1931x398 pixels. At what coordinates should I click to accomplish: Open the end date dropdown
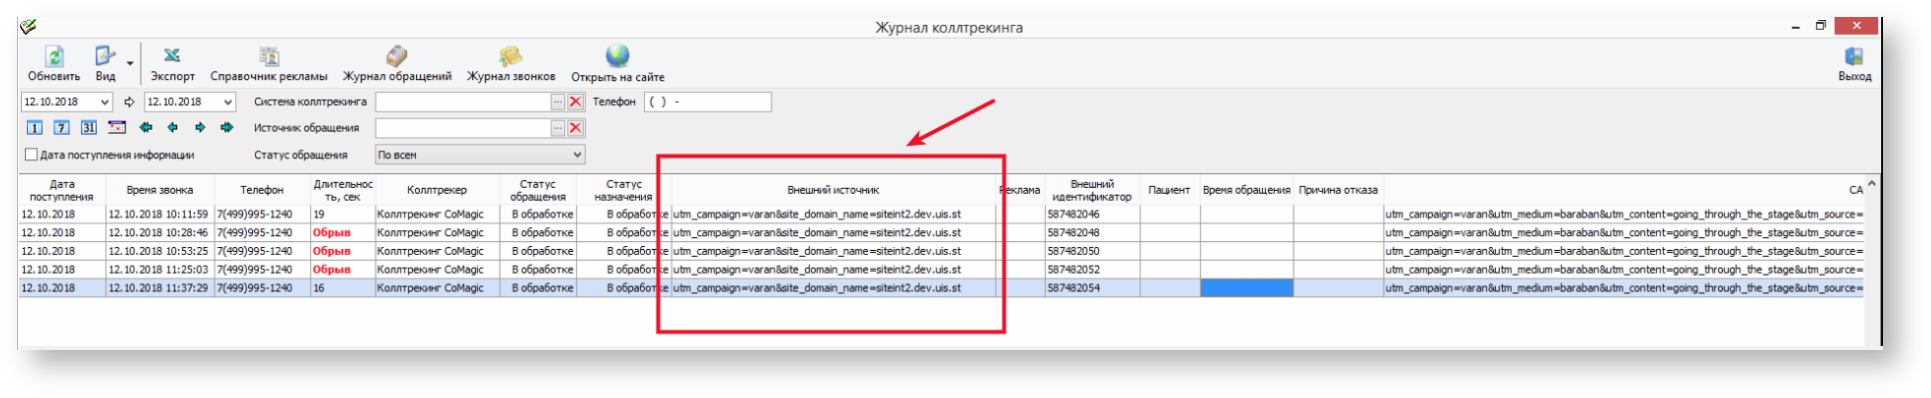[x=228, y=102]
